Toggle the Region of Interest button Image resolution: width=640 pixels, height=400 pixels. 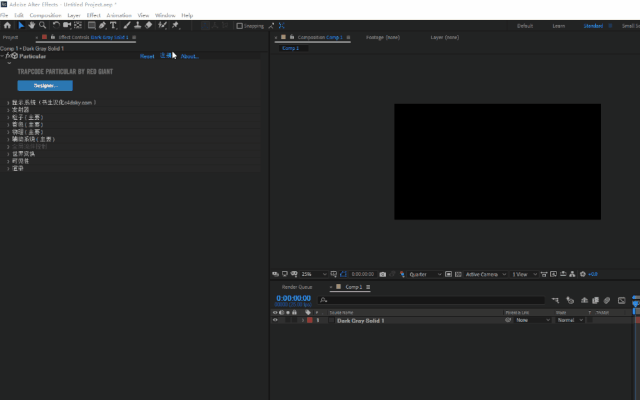pos(448,274)
